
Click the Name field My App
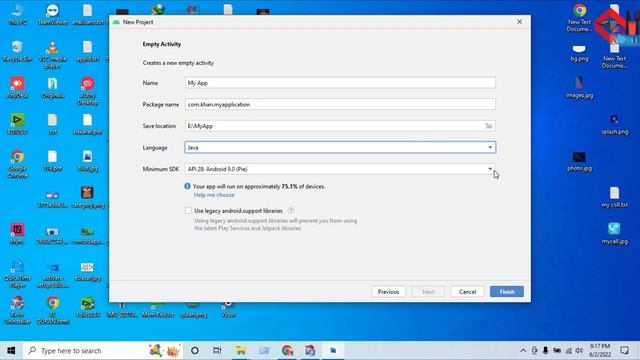click(x=340, y=83)
